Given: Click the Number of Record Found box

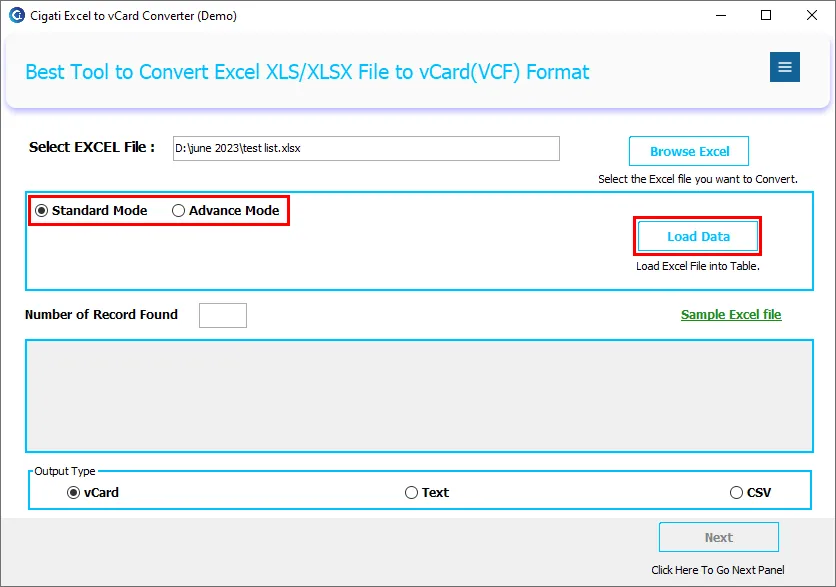Looking at the screenshot, I should coord(223,316).
